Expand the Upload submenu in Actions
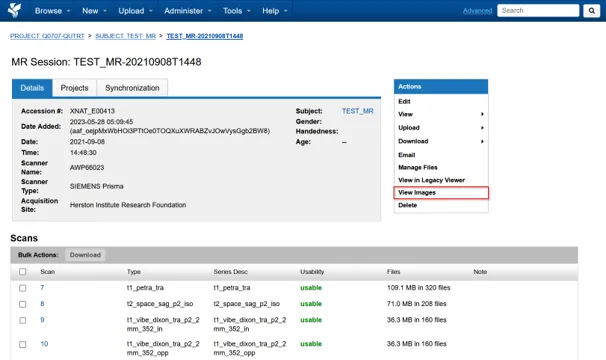This screenshot has width=606, height=360. pos(441,128)
